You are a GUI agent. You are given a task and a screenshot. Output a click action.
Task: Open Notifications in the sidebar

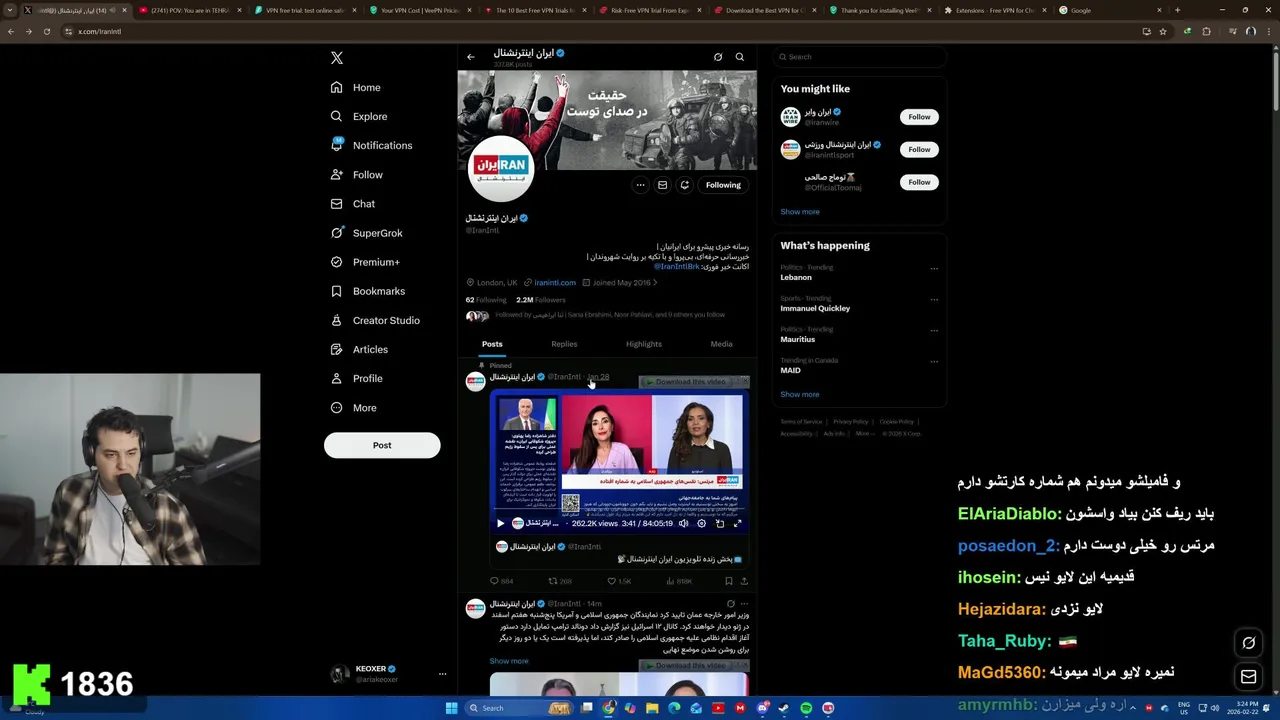(x=371, y=145)
